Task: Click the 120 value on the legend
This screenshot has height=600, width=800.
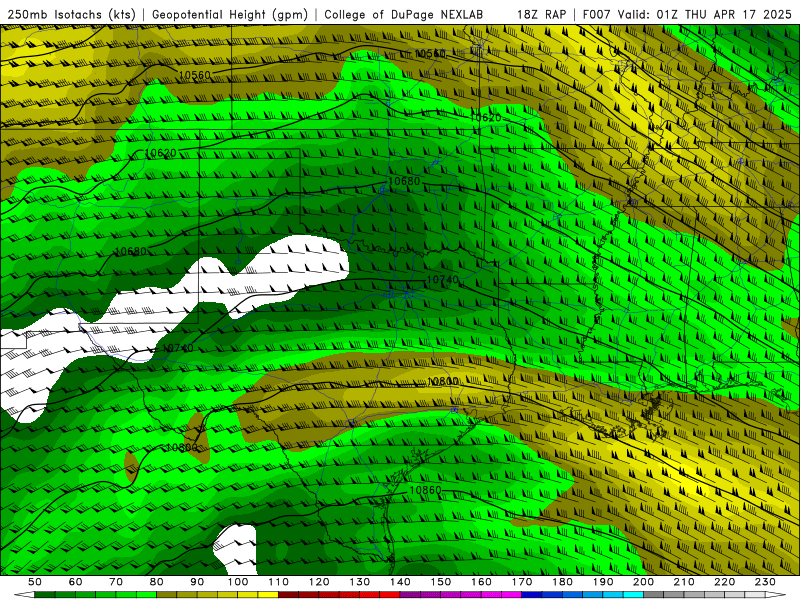Action: point(319,582)
